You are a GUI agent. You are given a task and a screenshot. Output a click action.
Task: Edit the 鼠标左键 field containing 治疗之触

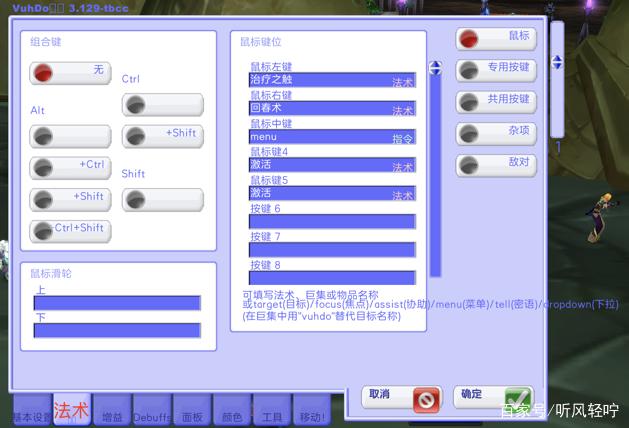click(332, 80)
